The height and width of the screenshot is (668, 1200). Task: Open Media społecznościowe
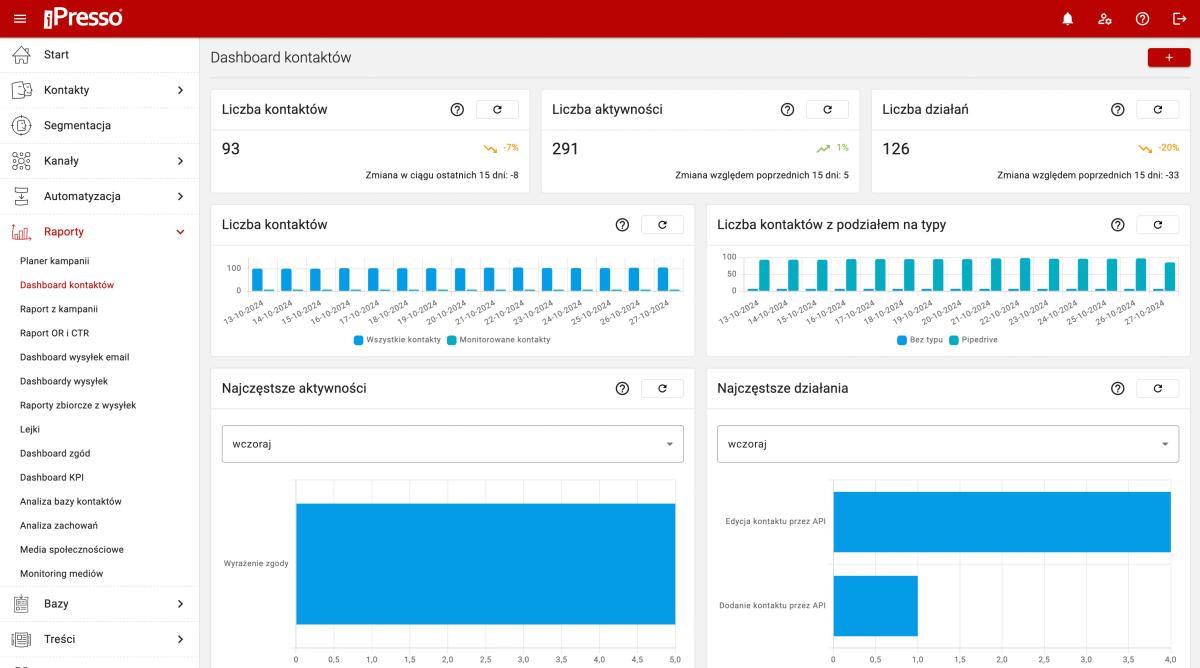click(x=72, y=549)
